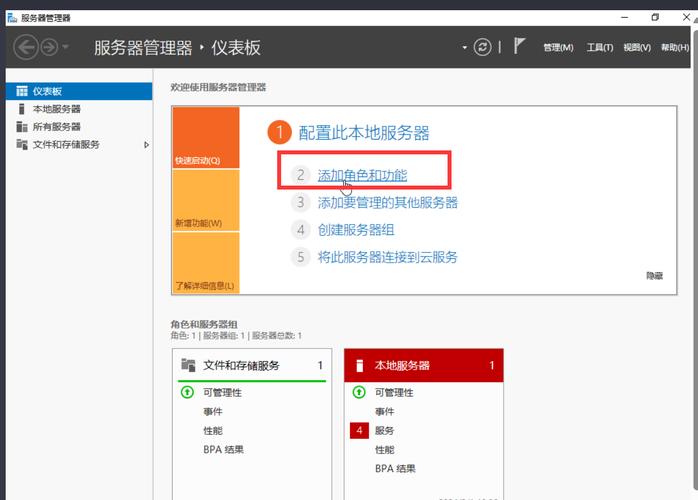This screenshot has width=698, height=500.
Task: Click green status icon in 本地服务器 tile
Action: click(x=359, y=392)
